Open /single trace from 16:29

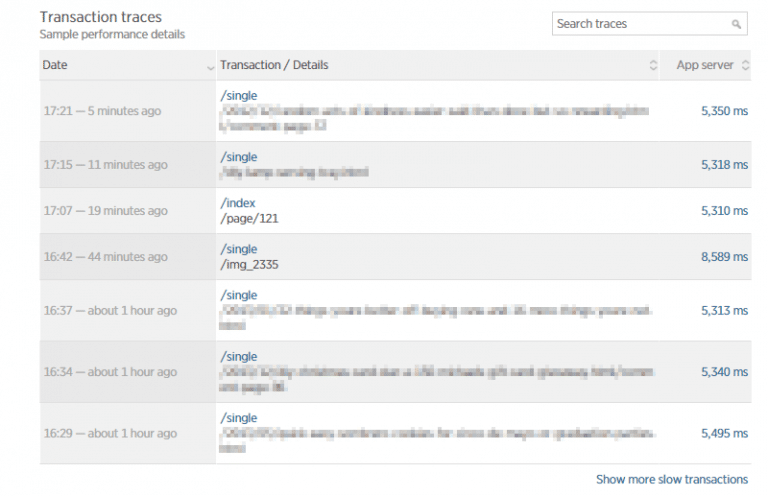tap(238, 418)
